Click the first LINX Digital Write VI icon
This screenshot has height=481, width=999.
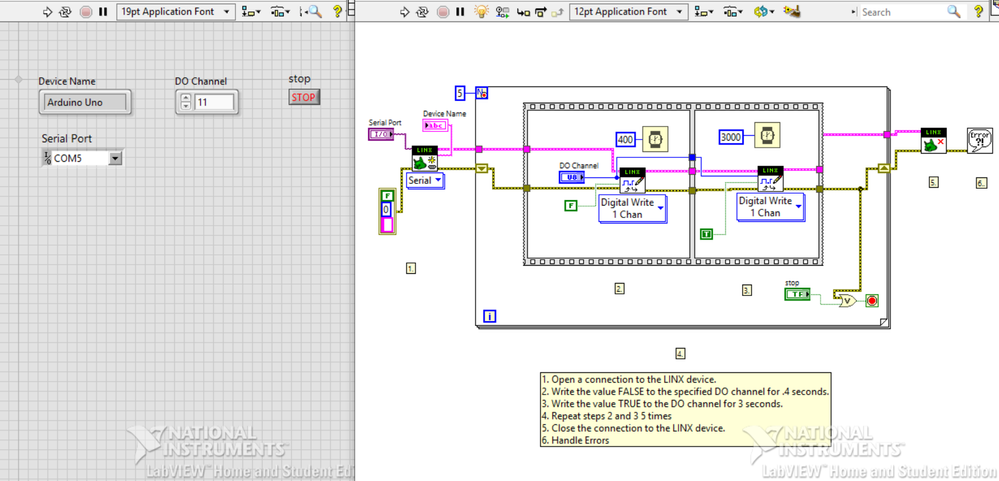point(632,180)
